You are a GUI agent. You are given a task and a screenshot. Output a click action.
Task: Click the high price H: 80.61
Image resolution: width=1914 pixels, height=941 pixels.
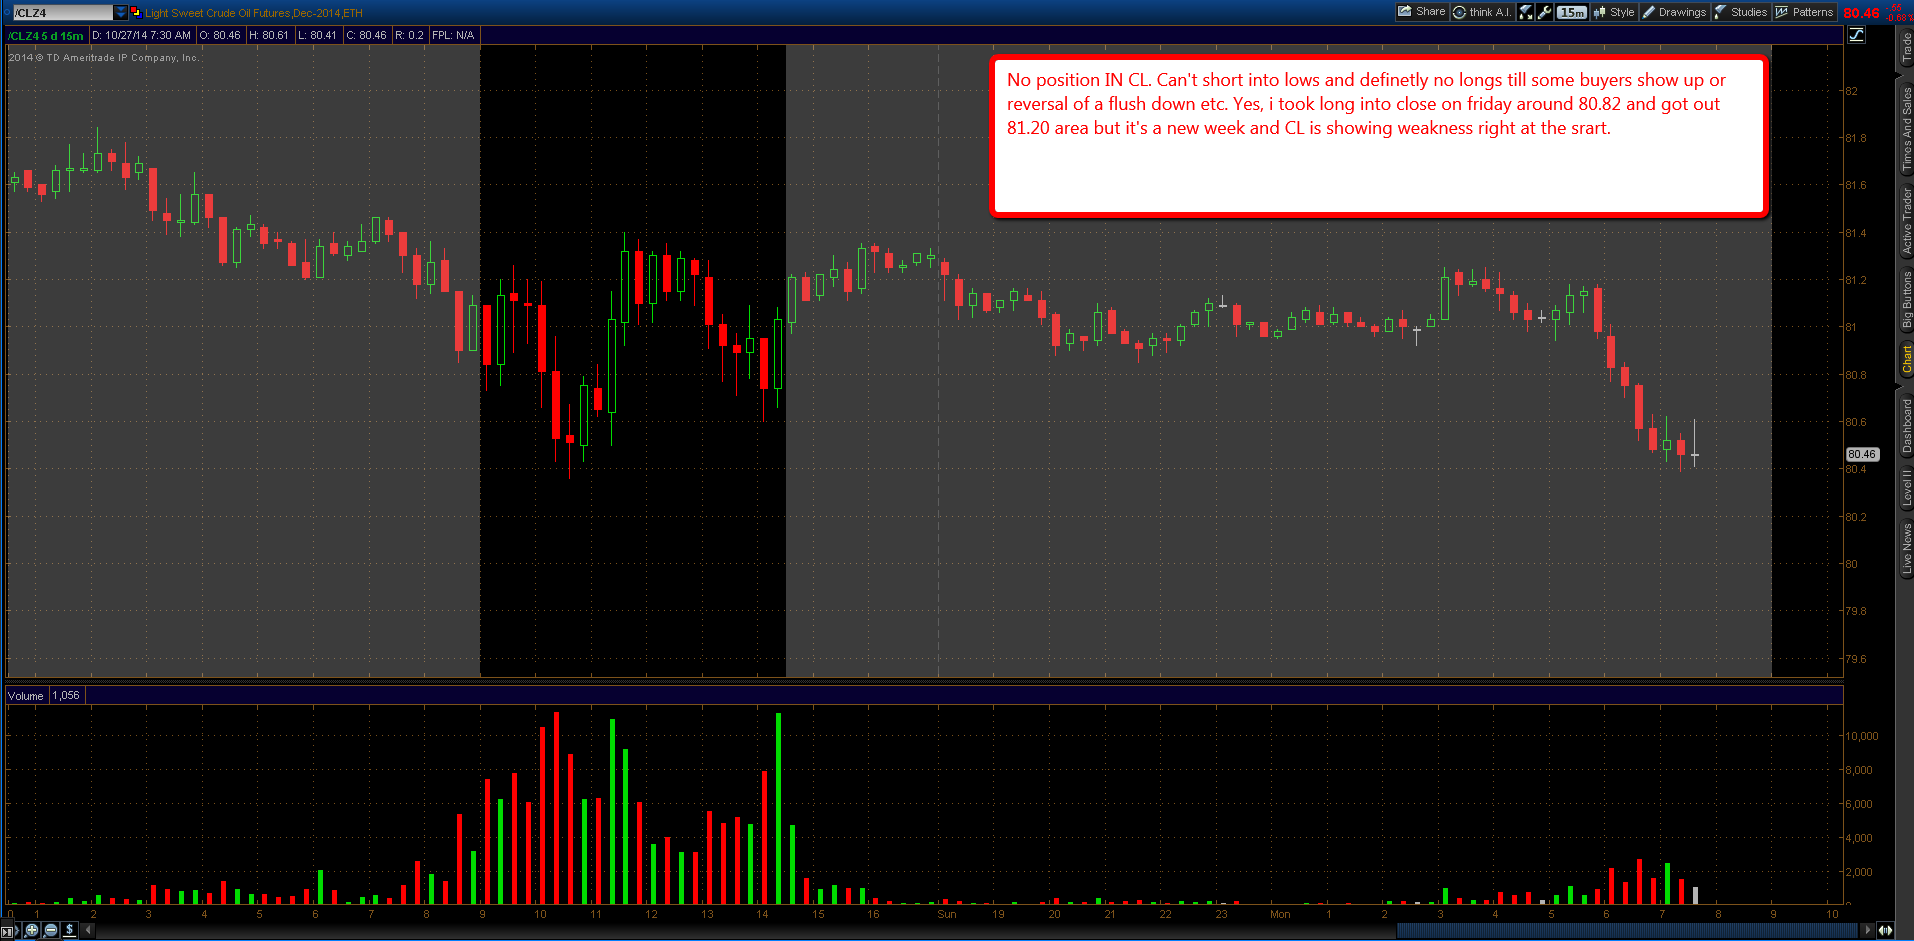click(x=269, y=35)
